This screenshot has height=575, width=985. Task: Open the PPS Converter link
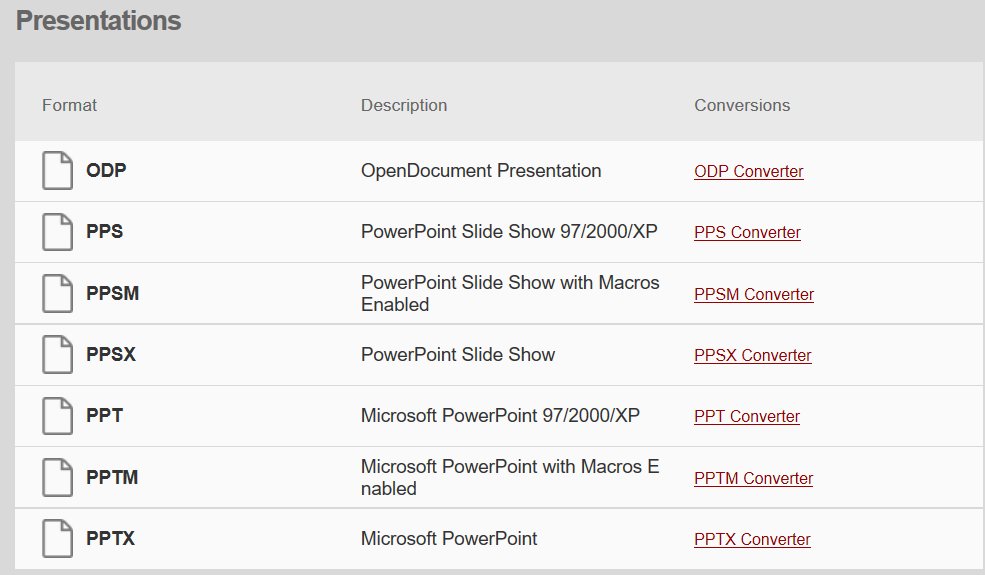747,233
